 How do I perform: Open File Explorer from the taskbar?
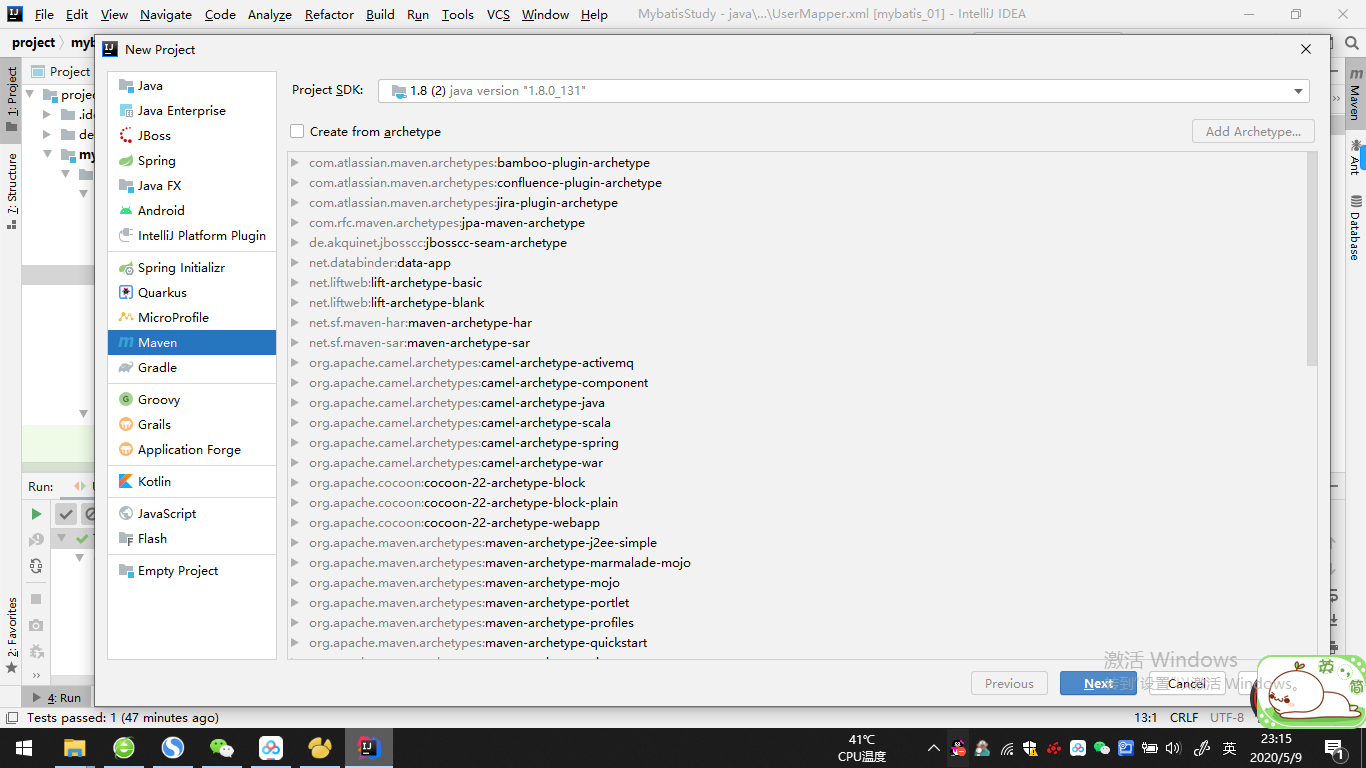(x=75, y=748)
